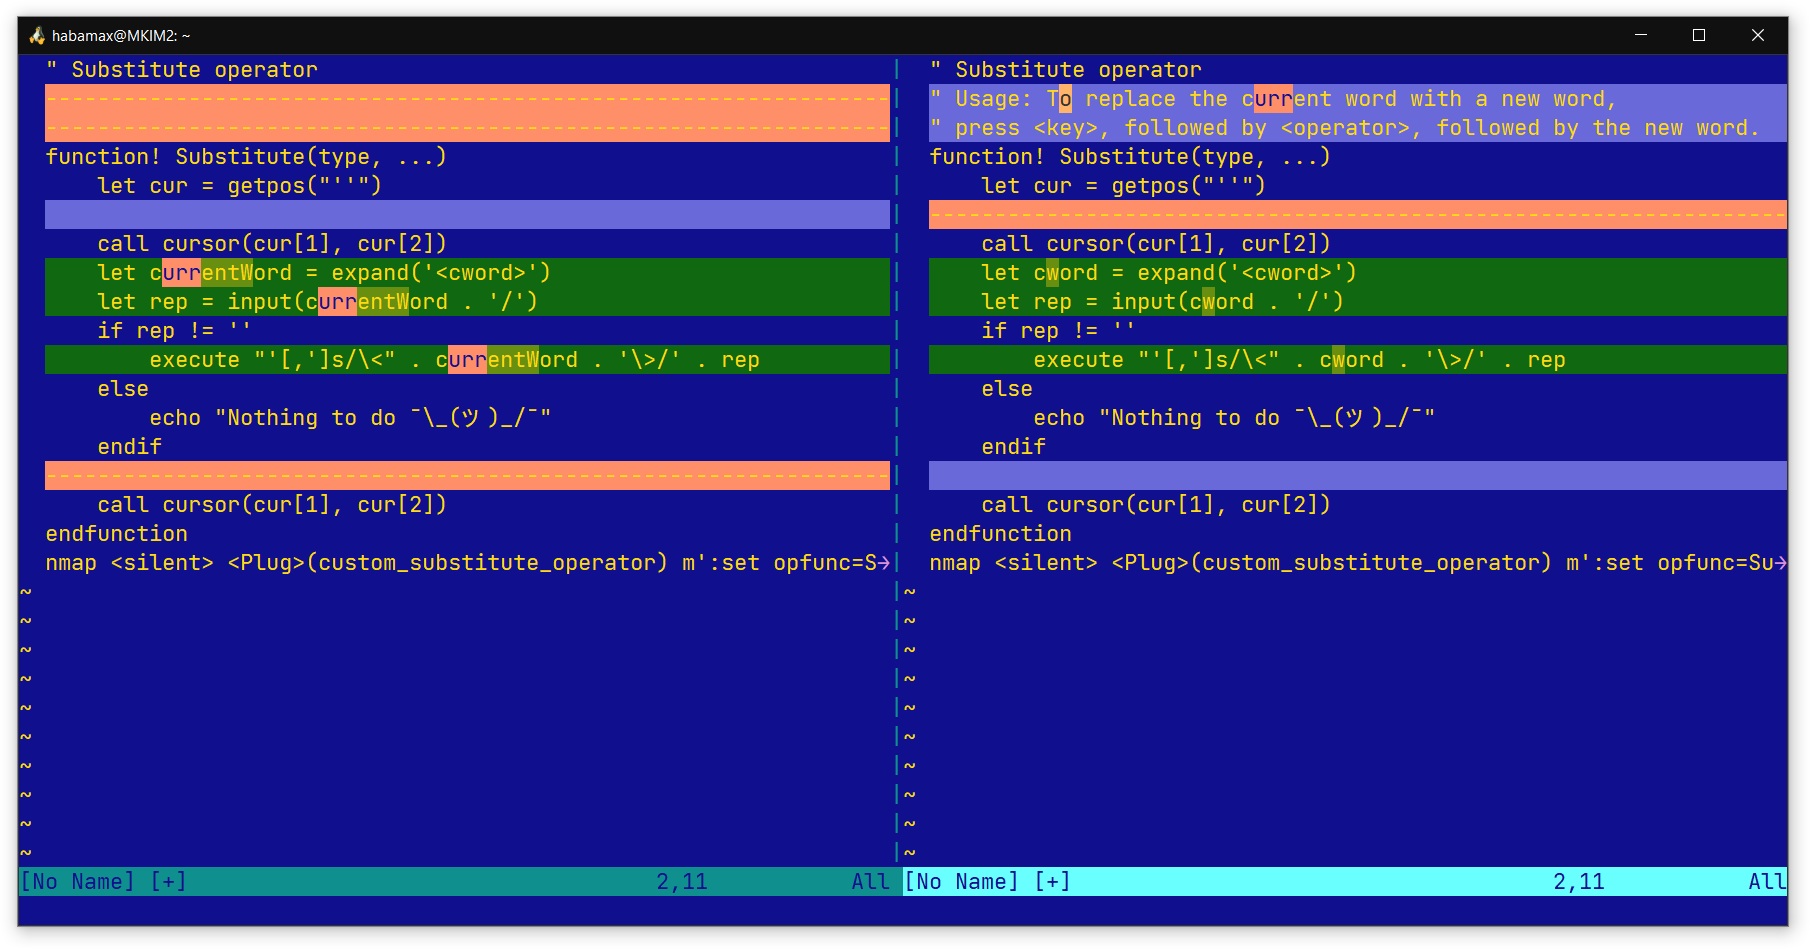Click 'function! Substitute(type, ...)' in left pane
Viewport: 1810px width, 949px height.
pos(246,157)
